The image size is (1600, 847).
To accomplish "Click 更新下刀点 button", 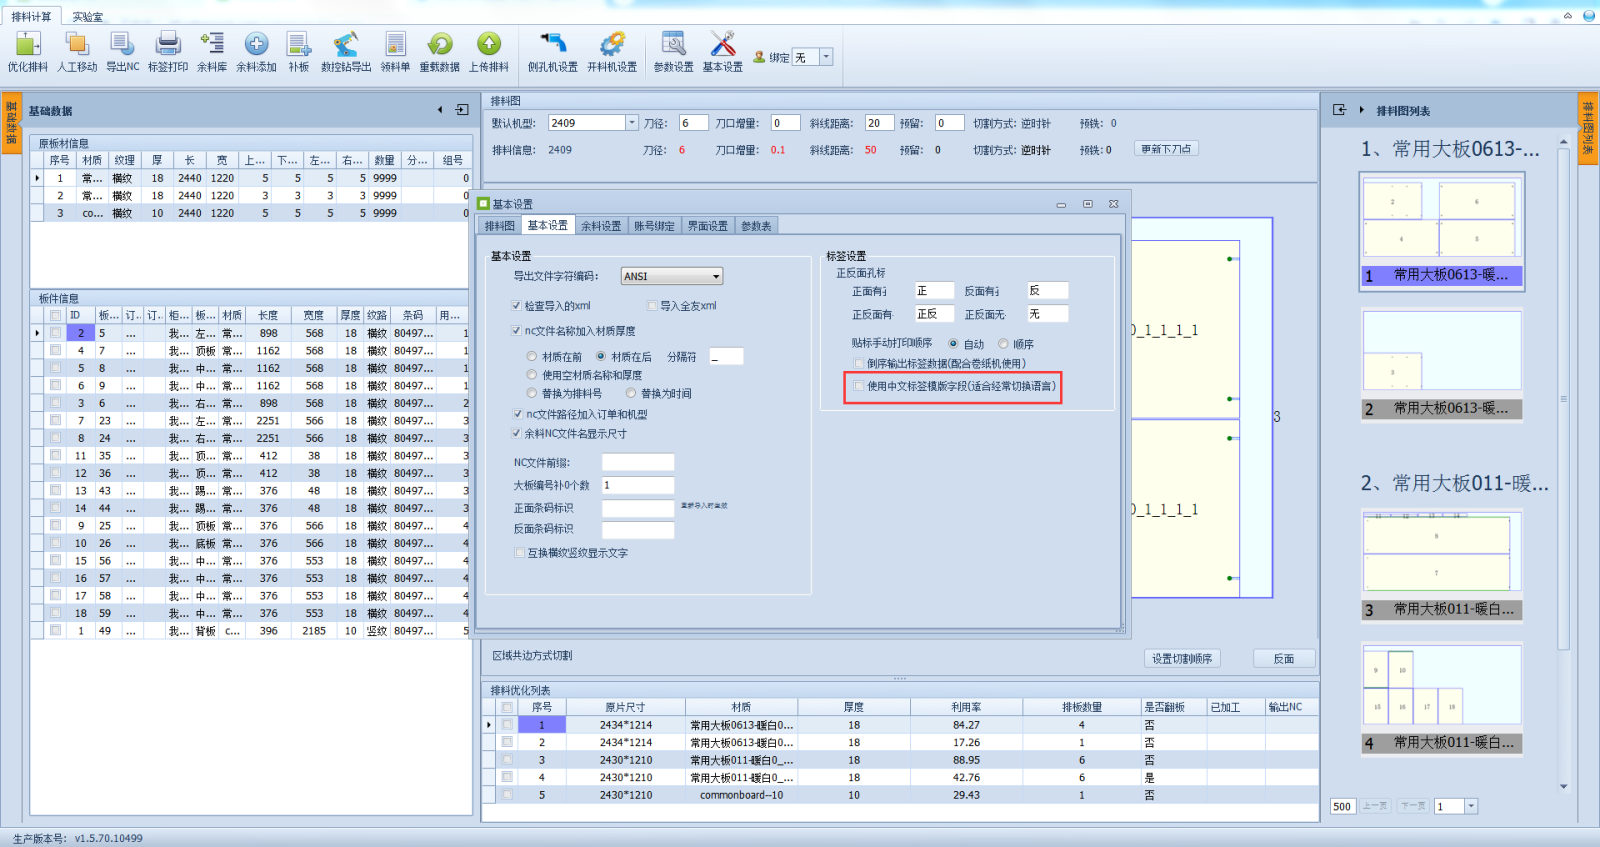I will (1166, 149).
